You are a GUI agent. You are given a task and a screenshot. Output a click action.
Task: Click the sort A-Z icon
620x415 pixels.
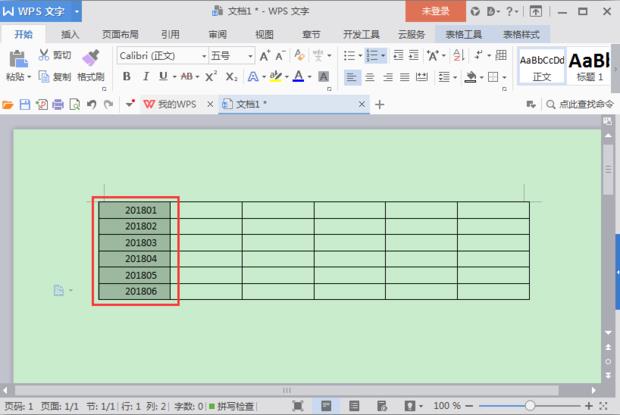pyautogui.click(x=459, y=55)
